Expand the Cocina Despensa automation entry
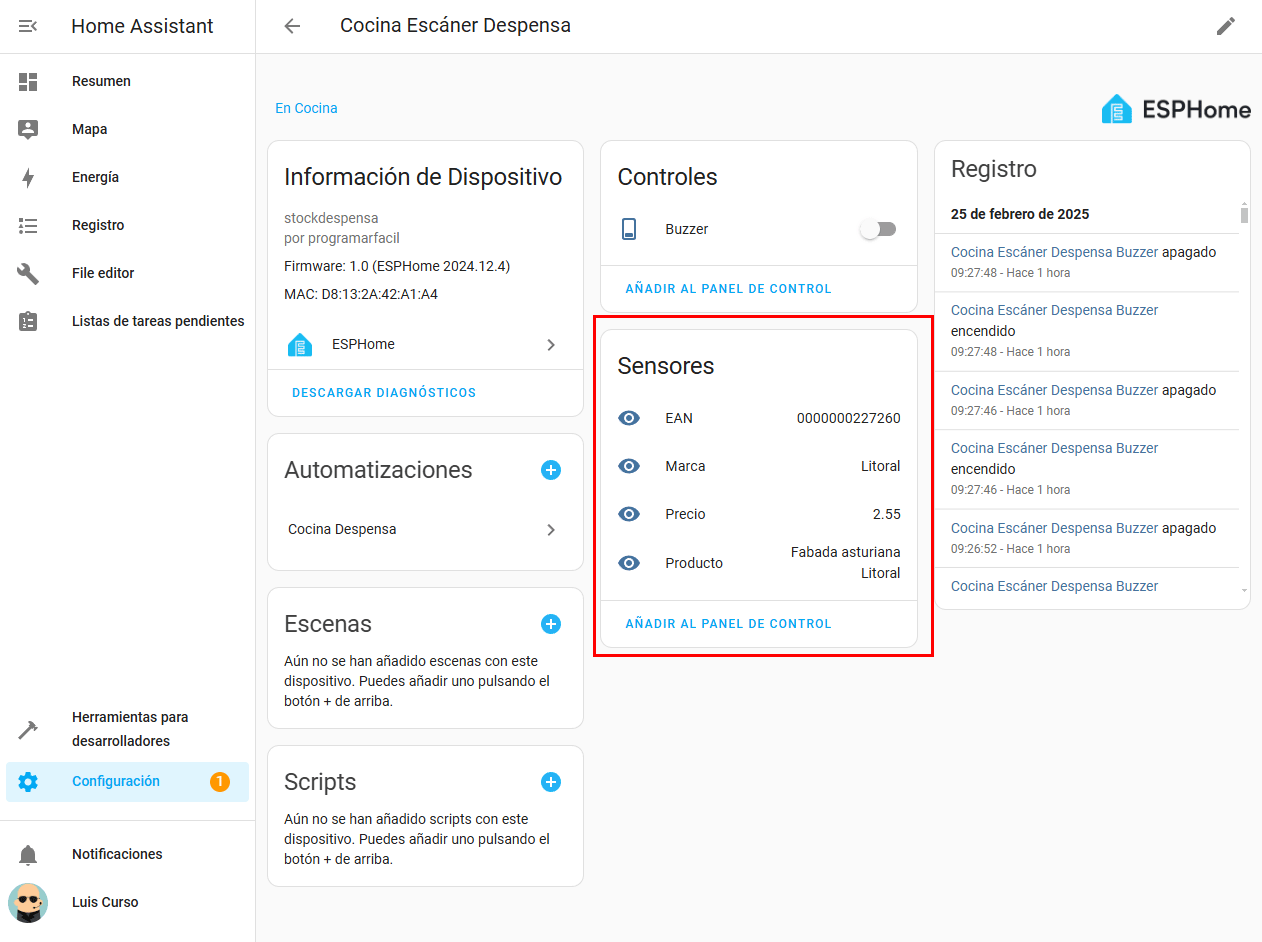1262x942 pixels. [425, 530]
